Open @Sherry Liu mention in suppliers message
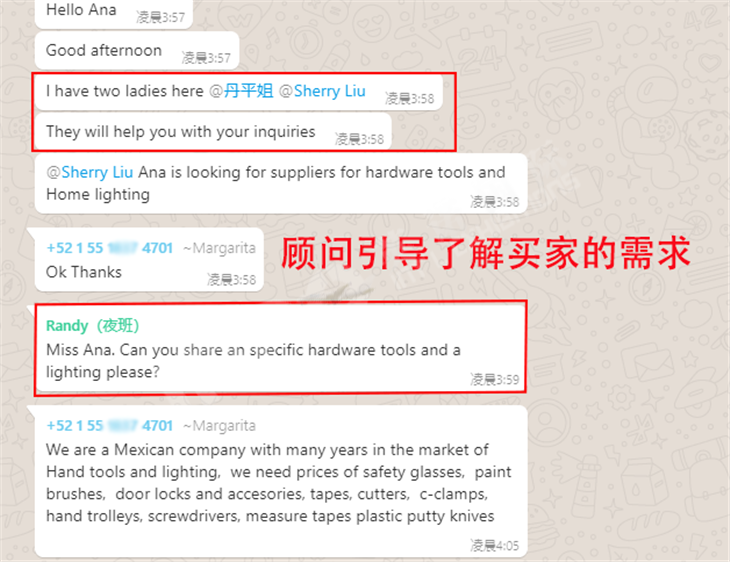 pyautogui.click(x=90, y=172)
